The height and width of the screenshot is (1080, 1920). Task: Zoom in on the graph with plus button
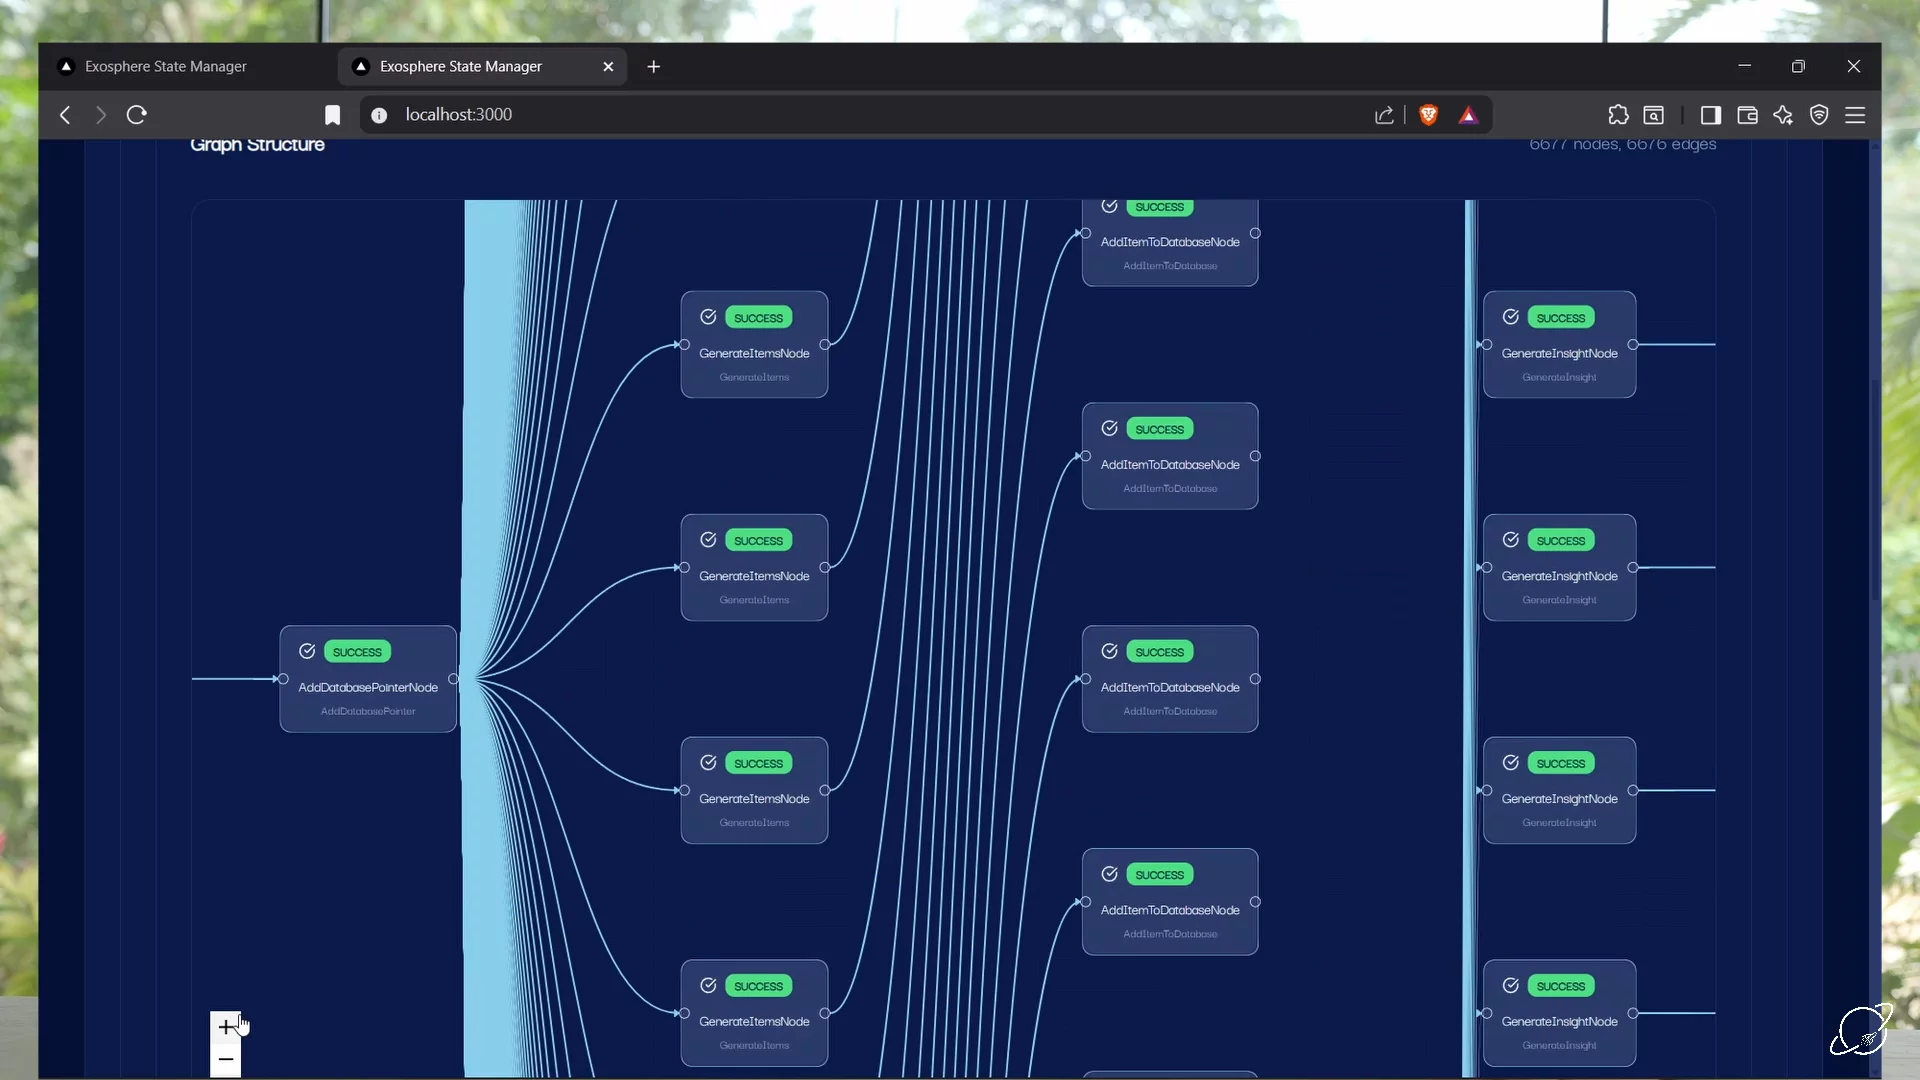tap(225, 1025)
